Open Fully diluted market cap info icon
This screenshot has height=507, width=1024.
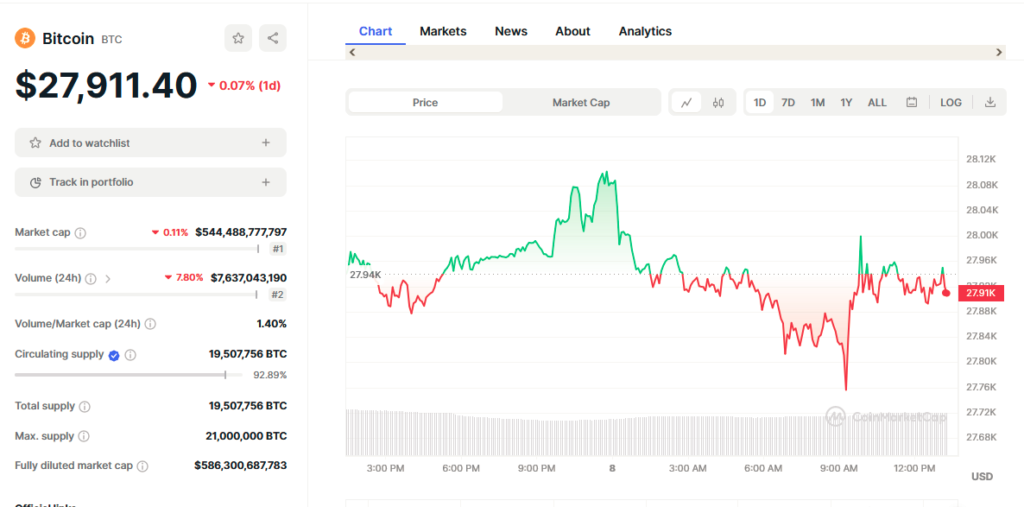pyautogui.click(x=142, y=466)
